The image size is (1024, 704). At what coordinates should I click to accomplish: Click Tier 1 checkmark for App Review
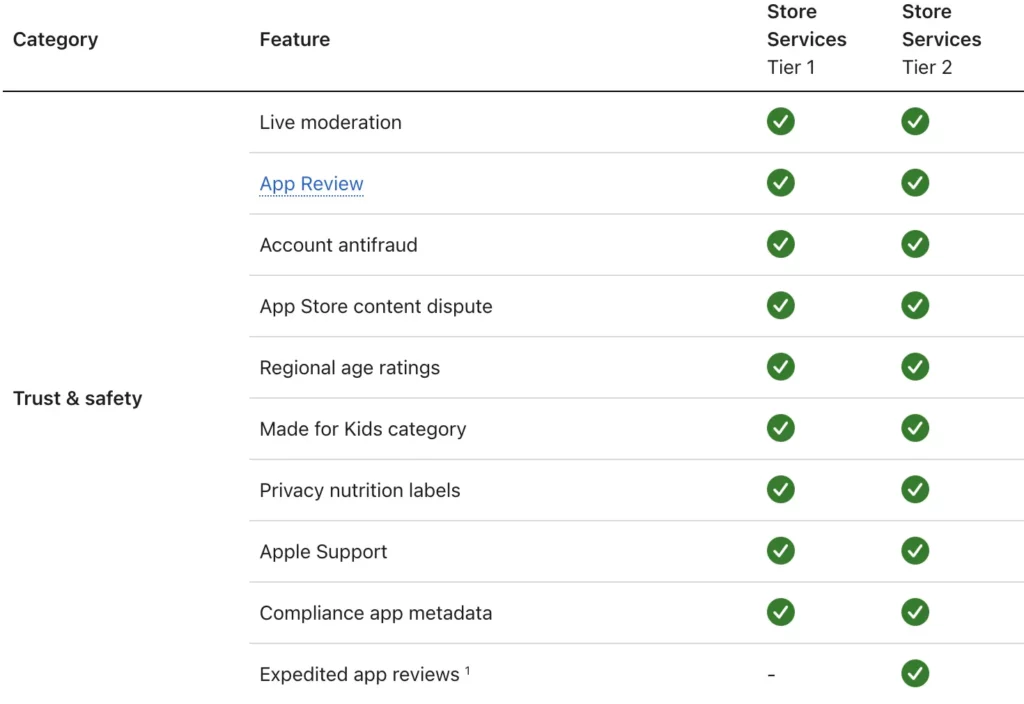pos(781,183)
